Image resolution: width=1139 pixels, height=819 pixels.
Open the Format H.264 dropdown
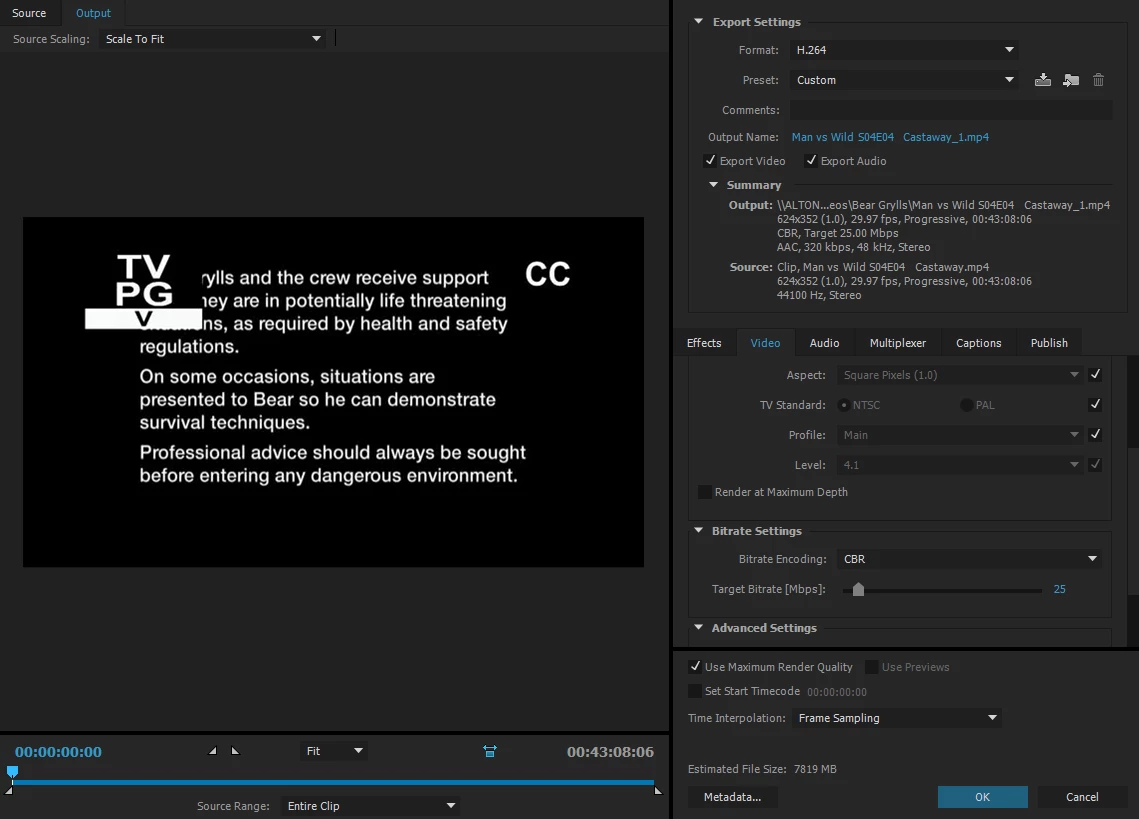pos(904,49)
